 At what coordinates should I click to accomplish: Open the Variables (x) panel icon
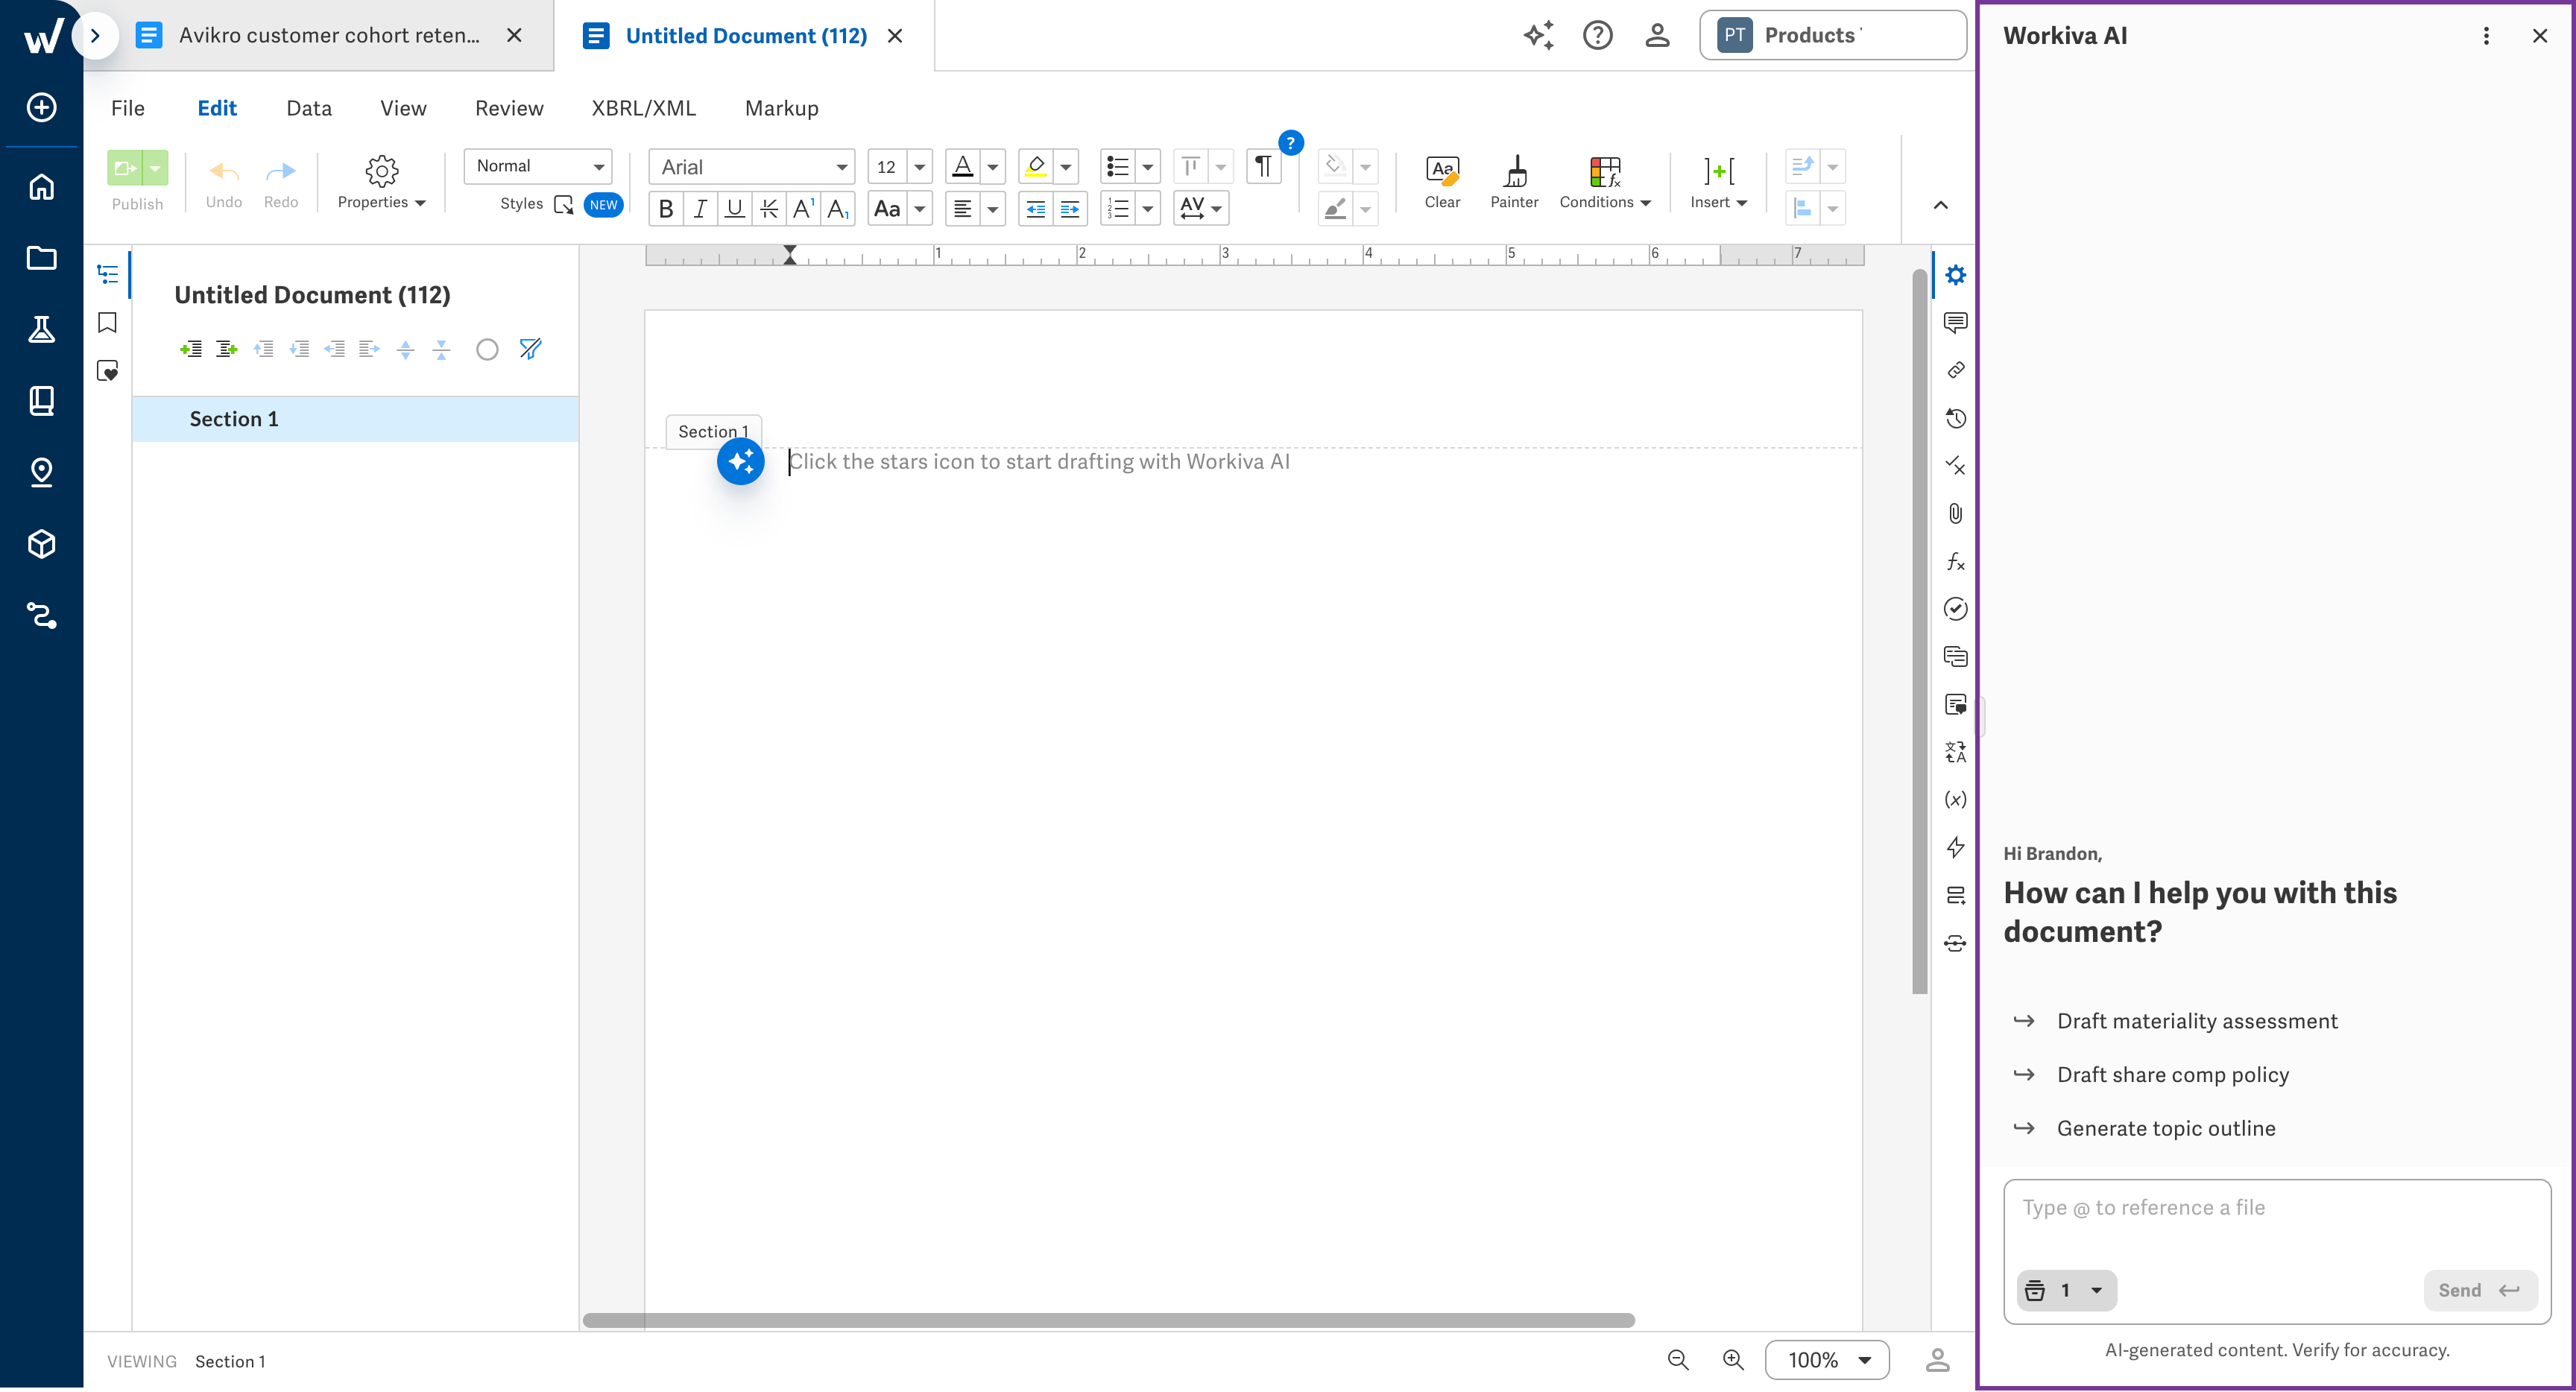click(1955, 799)
